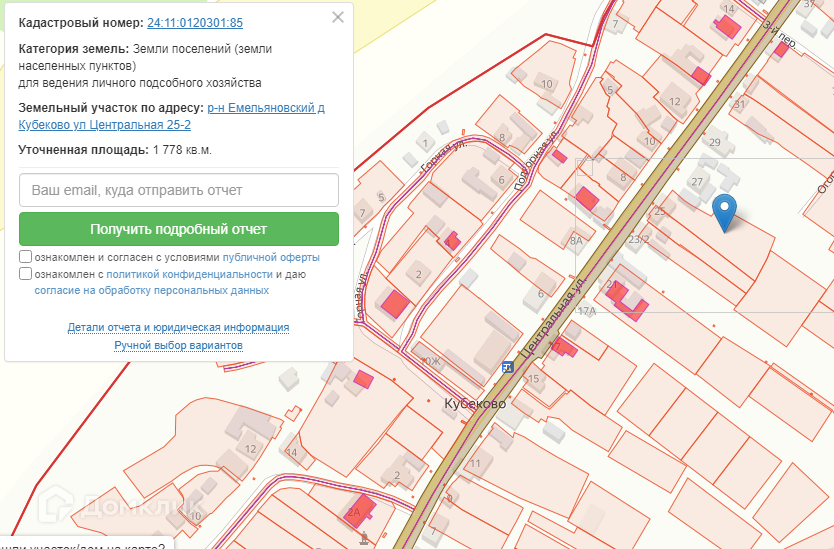Click the blue location pin marker
This screenshot has width=834, height=549.
724,213
